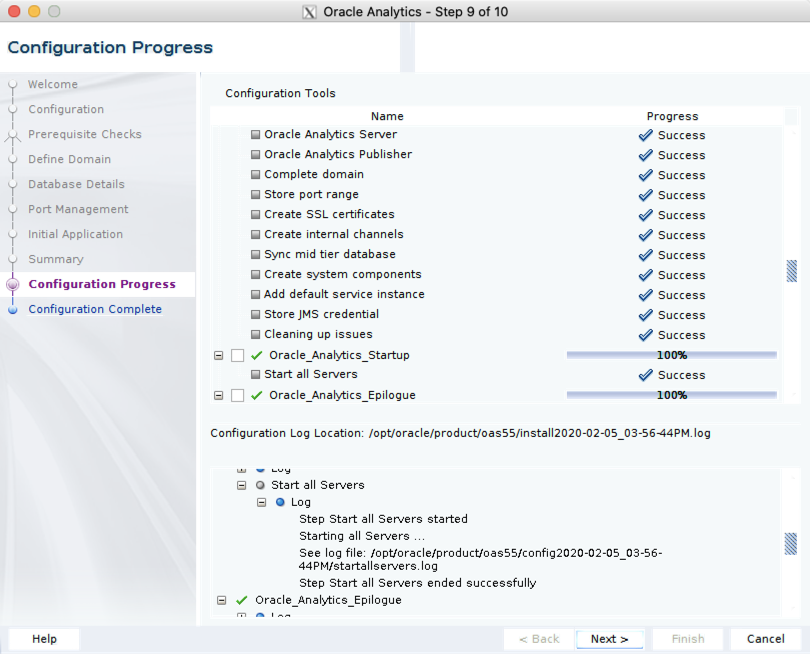Collapse the Log node under Start all Servers

[x=262, y=502]
